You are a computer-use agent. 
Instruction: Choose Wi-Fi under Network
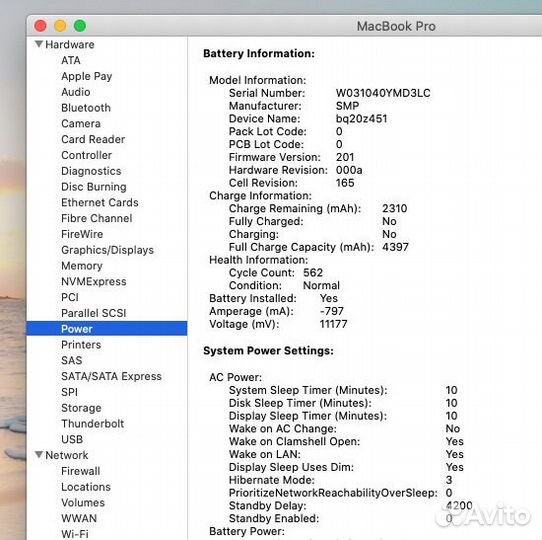75,534
